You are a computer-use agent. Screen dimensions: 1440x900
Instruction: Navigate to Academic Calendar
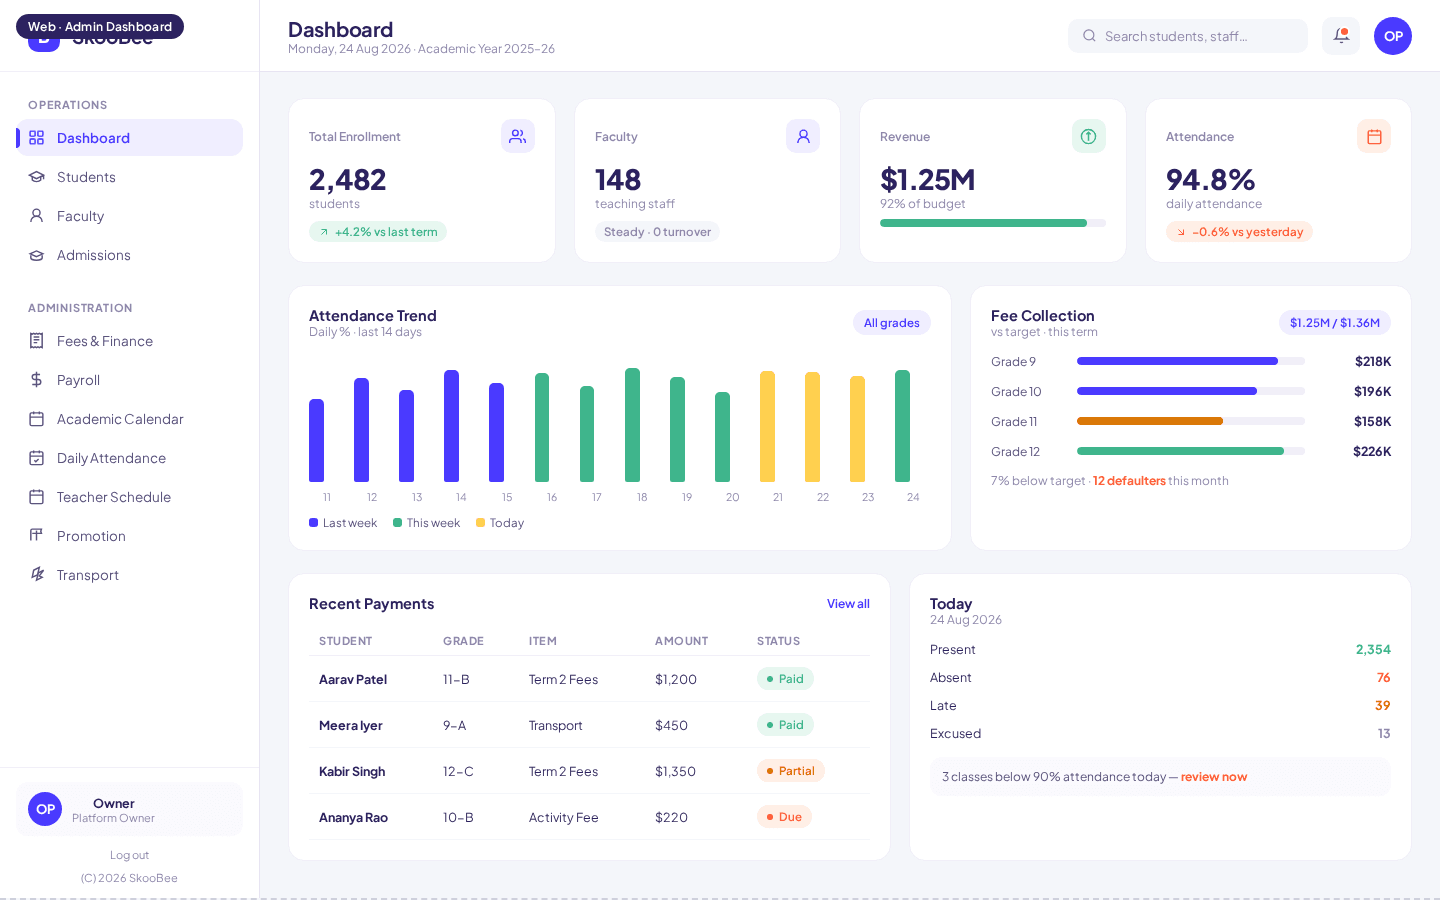pyautogui.click(x=130, y=419)
